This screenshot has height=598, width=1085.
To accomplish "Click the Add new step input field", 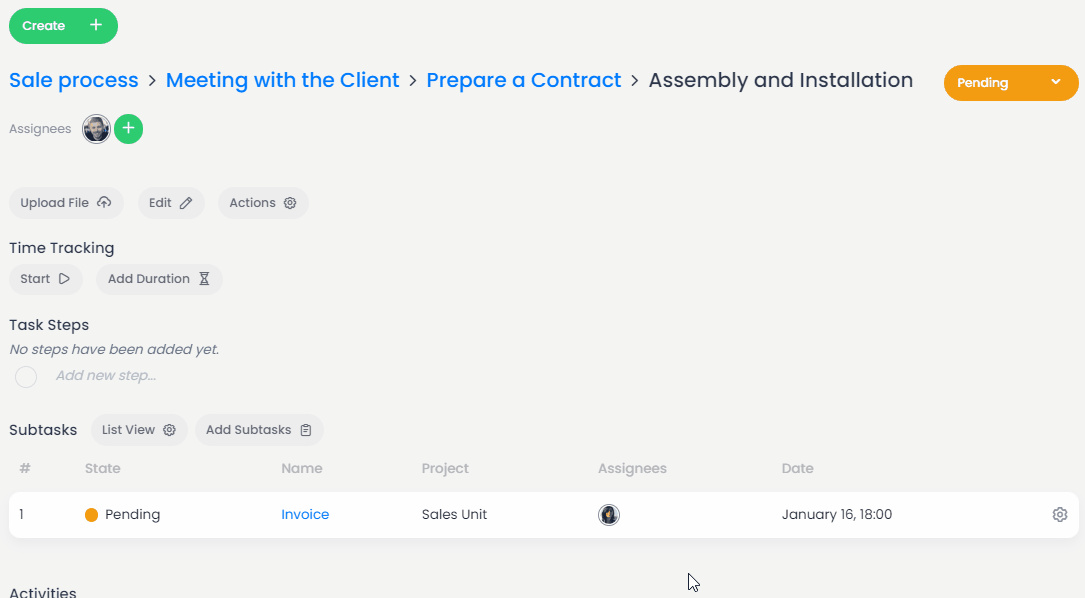I will tap(106, 376).
